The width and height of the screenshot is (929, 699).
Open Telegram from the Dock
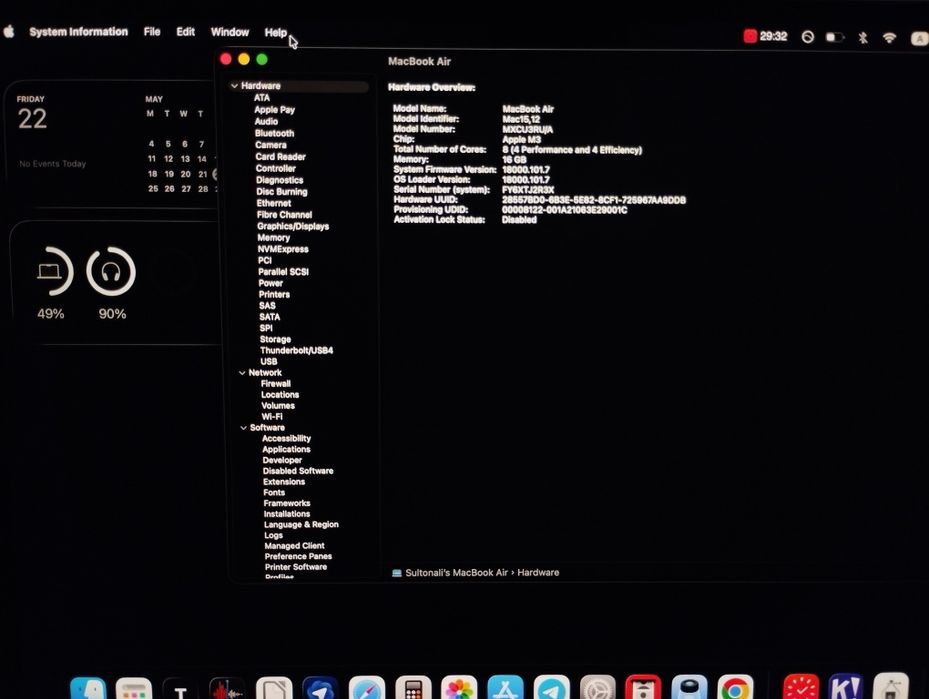click(552, 688)
